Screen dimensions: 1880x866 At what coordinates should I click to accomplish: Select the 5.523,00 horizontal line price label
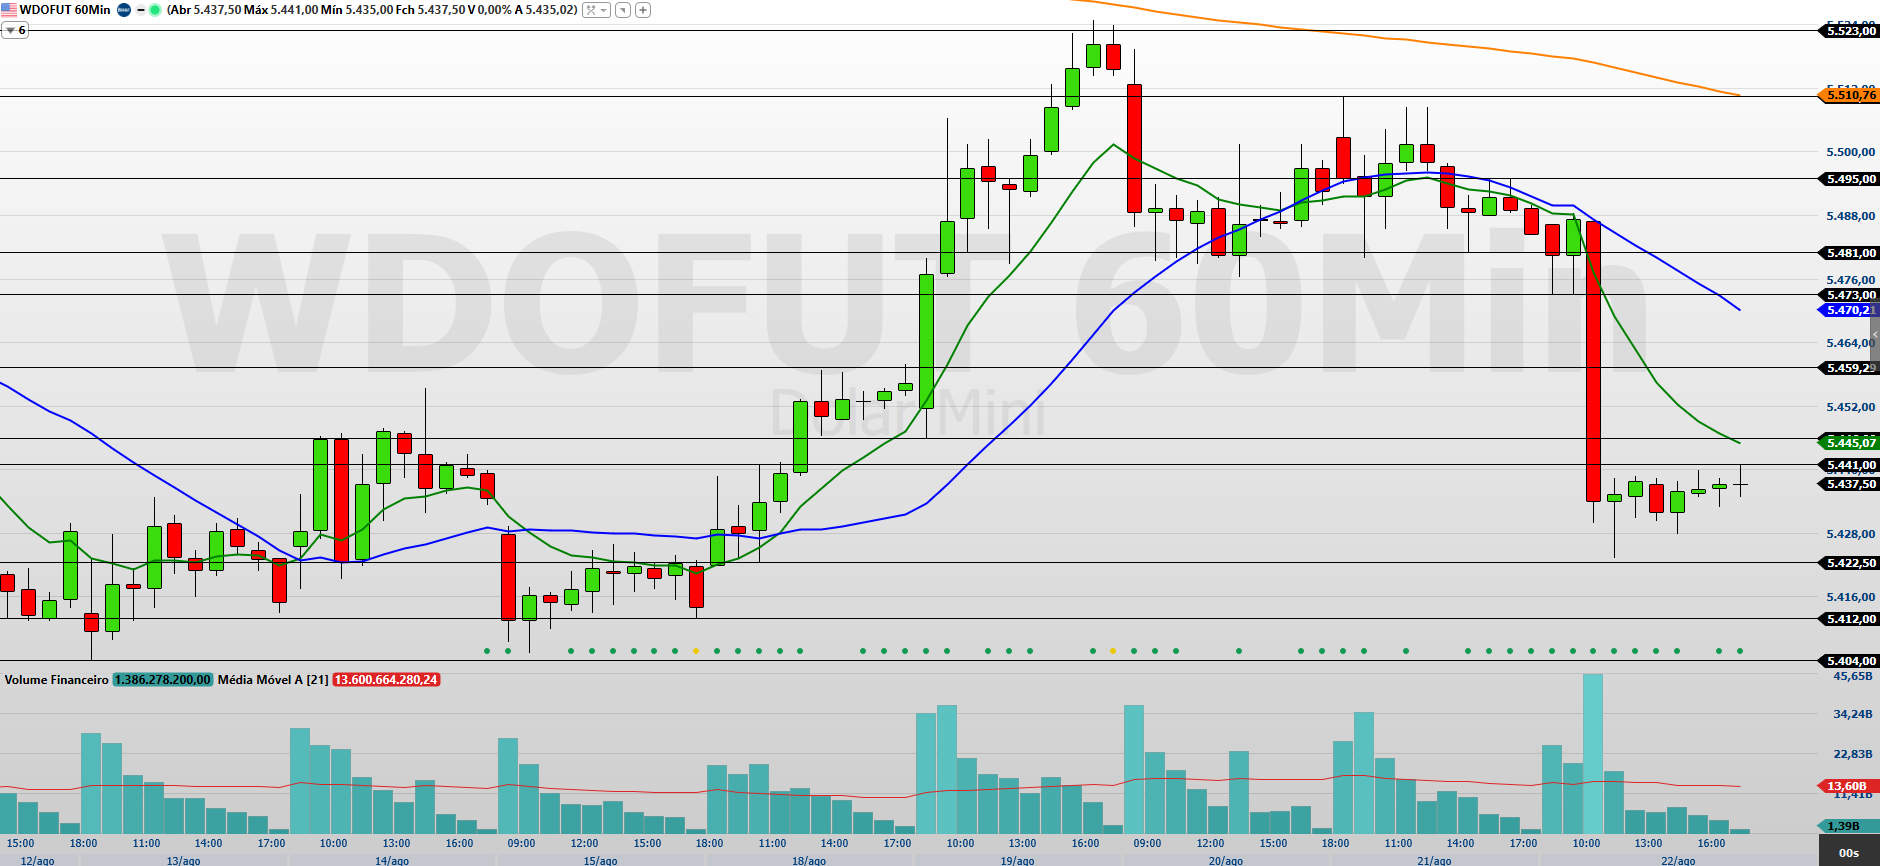point(1848,31)
